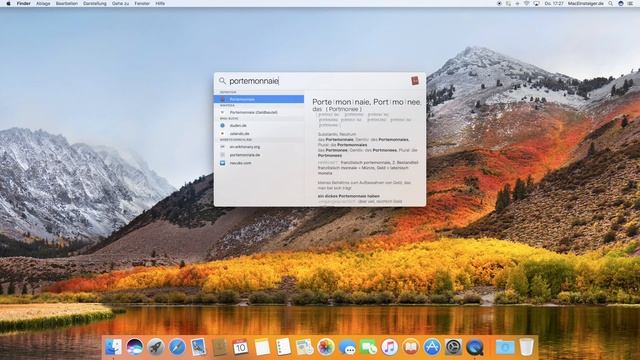Open Siri icon in menu bar
Screen dimensions: 640x360
click(621, 3)
